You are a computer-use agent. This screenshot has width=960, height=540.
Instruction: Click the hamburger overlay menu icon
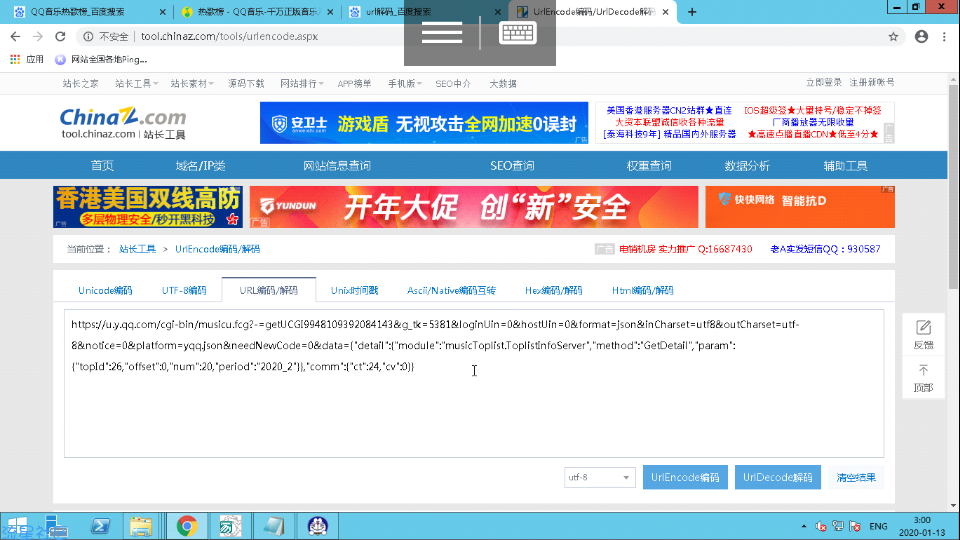tap(441, 32)
